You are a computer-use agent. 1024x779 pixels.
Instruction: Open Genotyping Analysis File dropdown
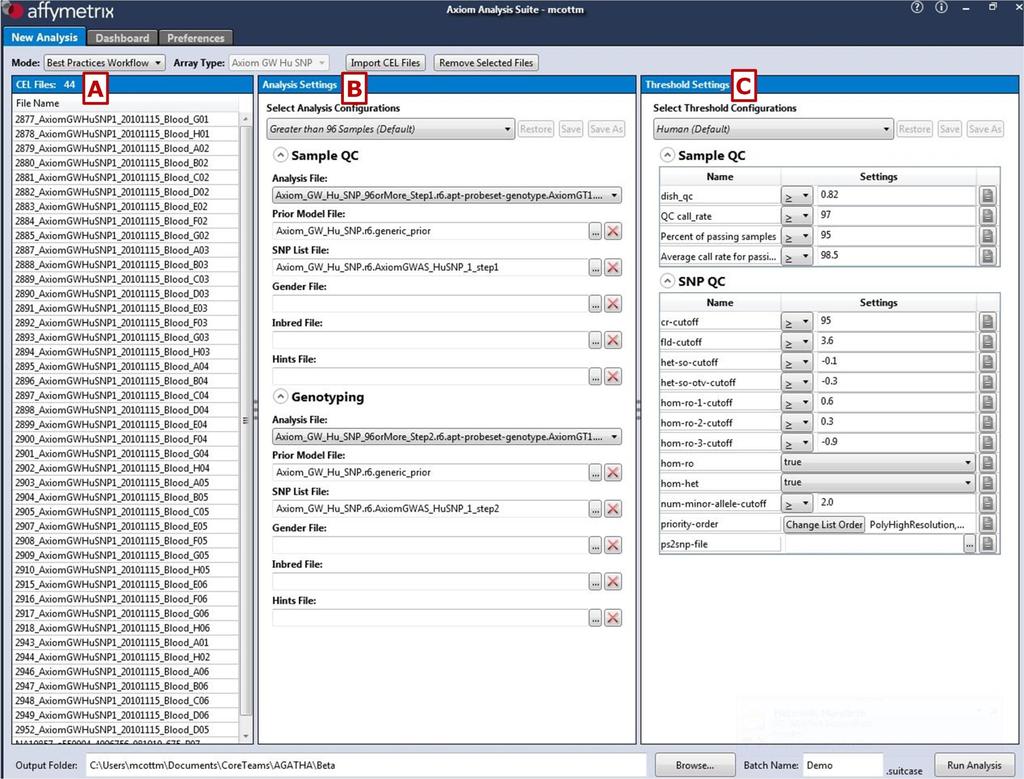pos(447,437)
